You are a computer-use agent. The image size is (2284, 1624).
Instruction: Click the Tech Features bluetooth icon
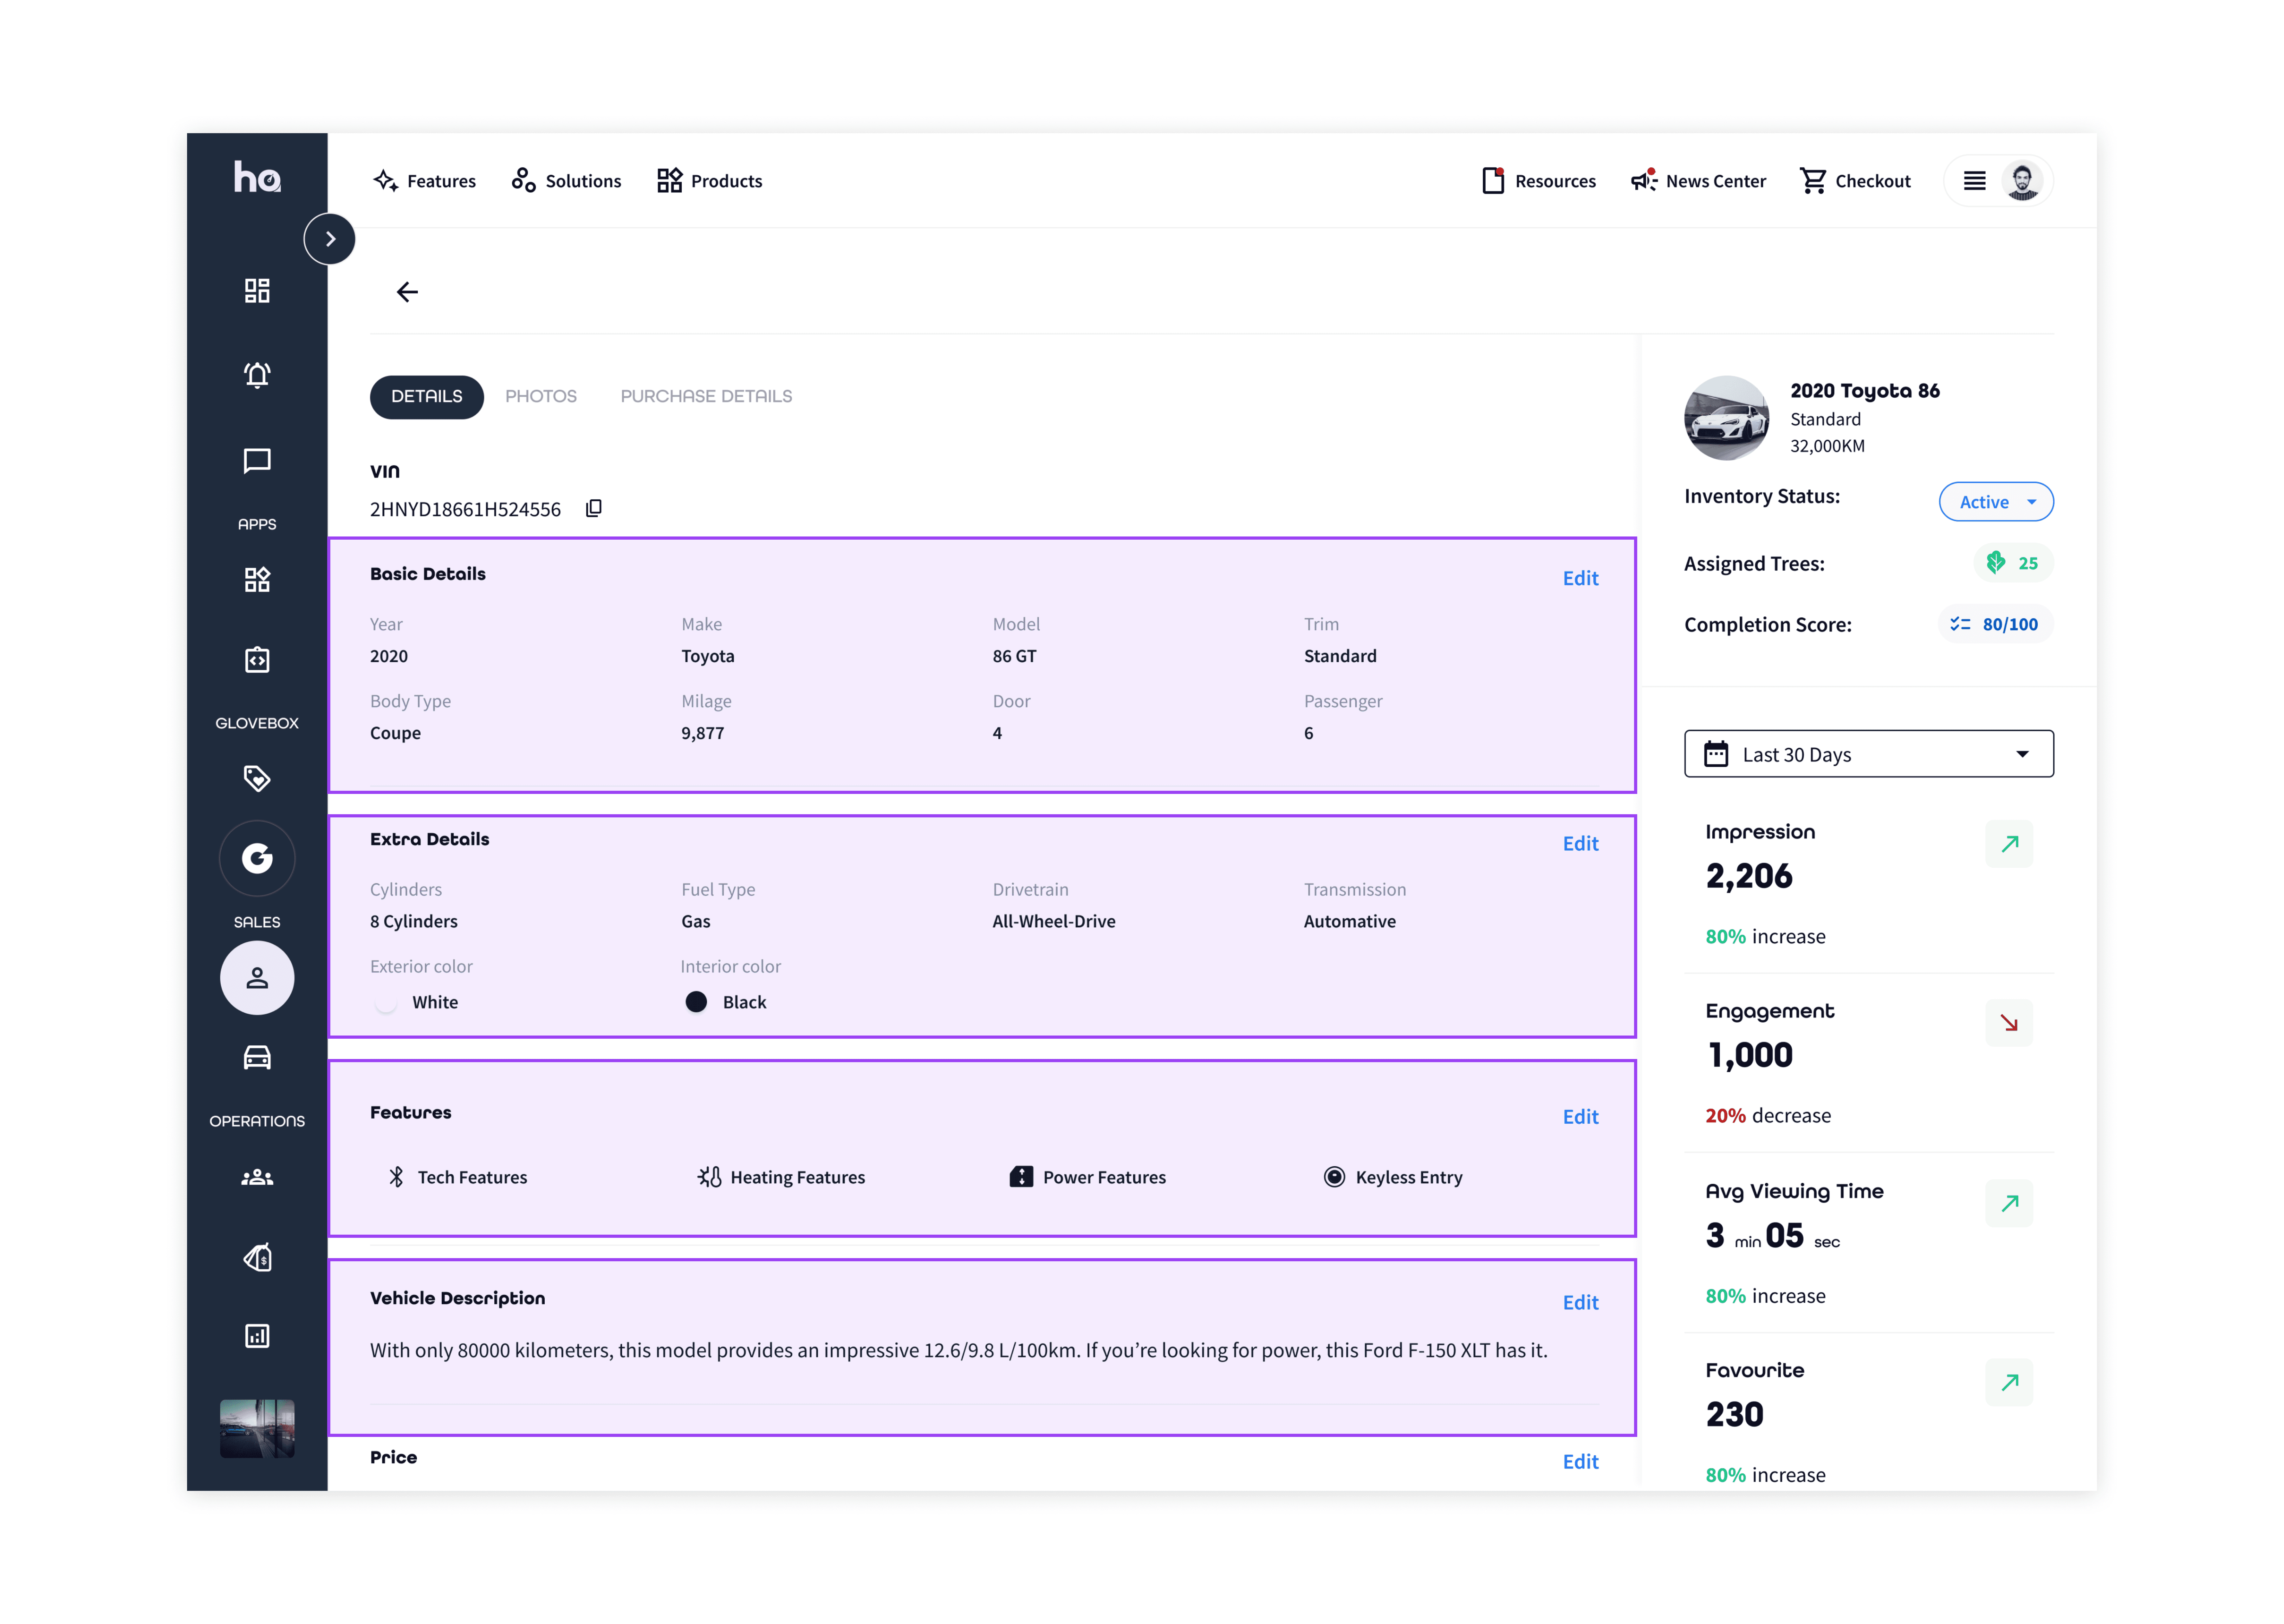coord(397,1177)
